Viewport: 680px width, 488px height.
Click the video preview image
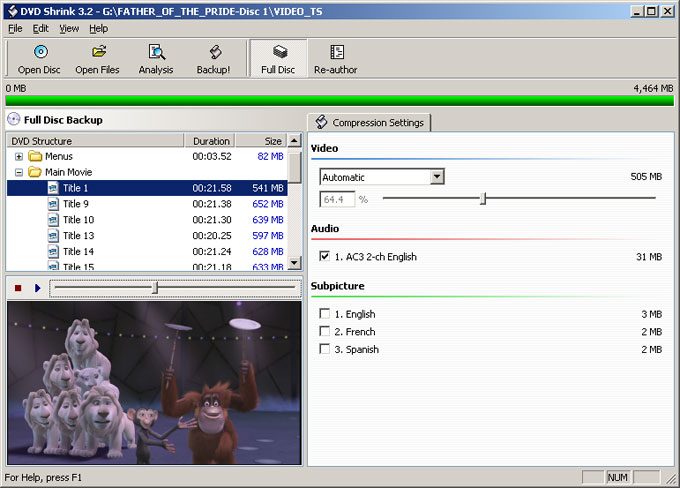(x=154, y=383)
